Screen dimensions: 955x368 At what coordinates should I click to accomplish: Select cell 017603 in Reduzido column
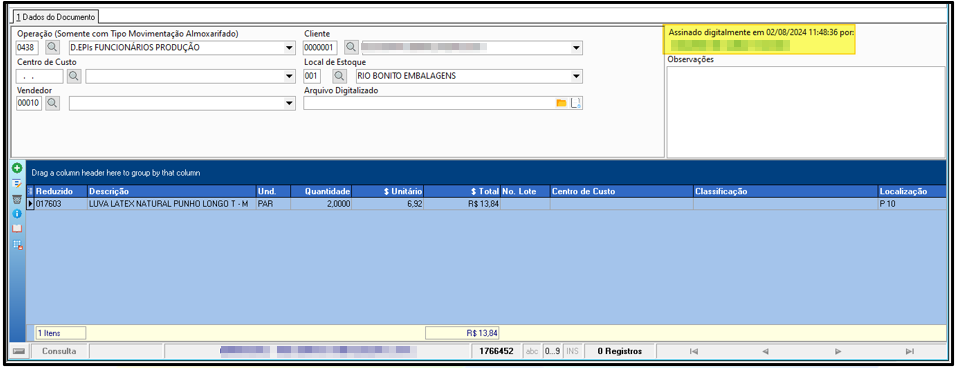pyautogui.click(x=61, y=204)
